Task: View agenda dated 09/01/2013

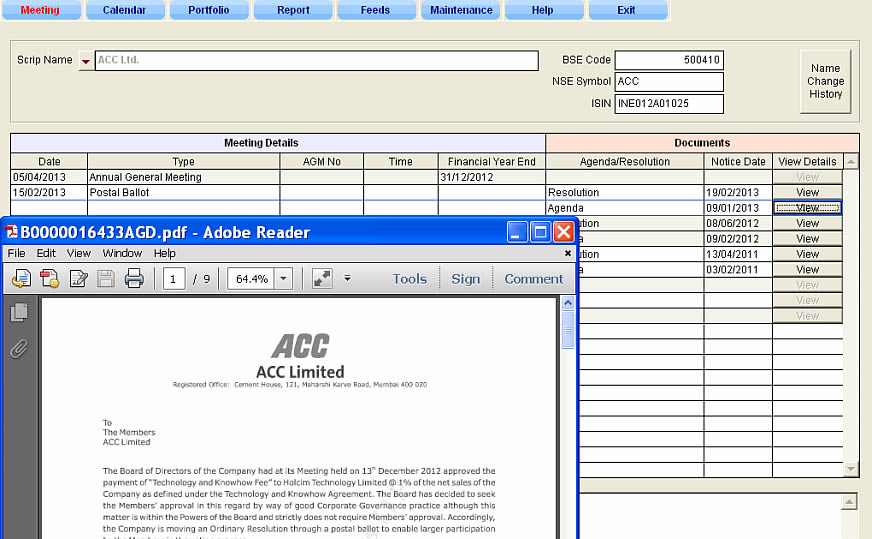Action: (x=807, y=208)
